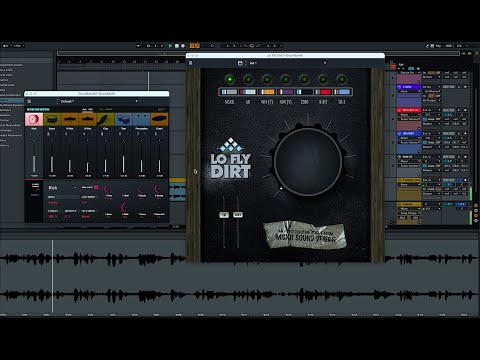480x360 pixels.
Task: Enable the 1200 LED in Lo Fly Dirt
Action: click(304, 79)
